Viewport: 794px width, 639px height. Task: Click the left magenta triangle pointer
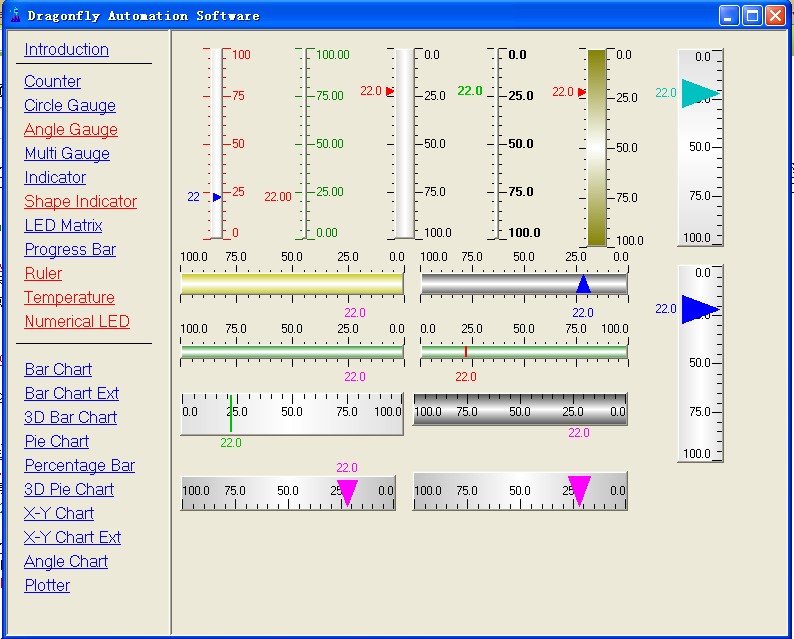[x=347, y=493]
